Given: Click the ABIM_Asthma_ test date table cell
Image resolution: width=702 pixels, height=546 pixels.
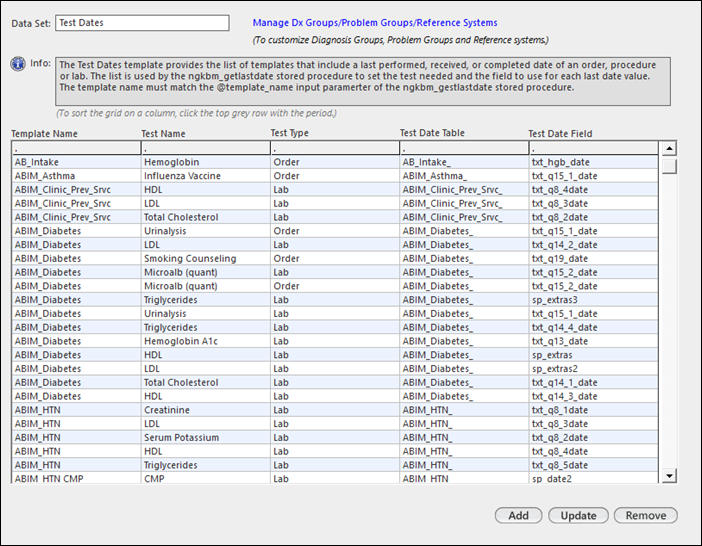Looking at the screenshot, I should point(464,176).
